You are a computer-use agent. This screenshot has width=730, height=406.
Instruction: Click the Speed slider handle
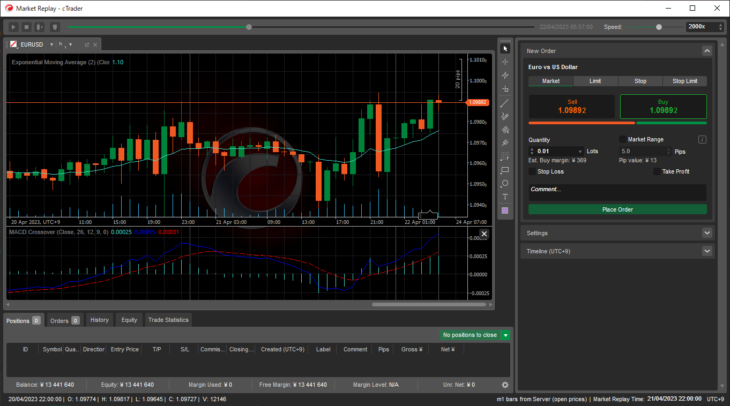click(659, 27)
